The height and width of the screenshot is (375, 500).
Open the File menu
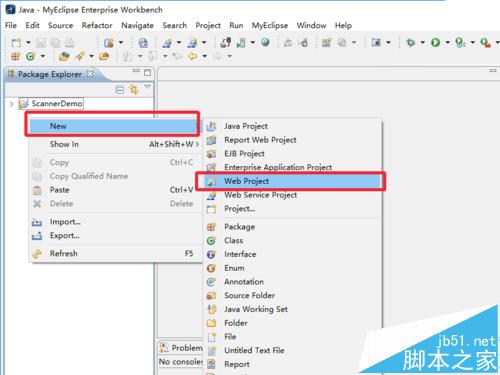click(x=11, y=25)
